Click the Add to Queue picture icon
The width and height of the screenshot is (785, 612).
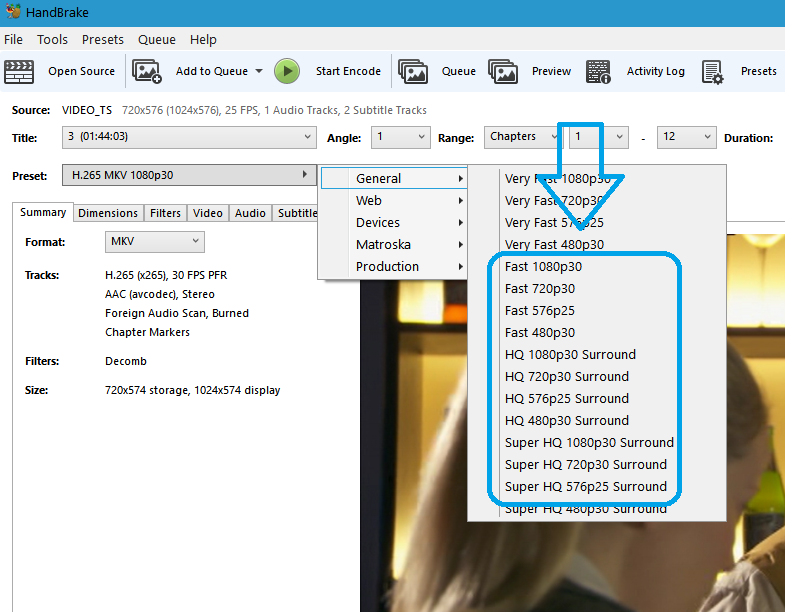147,72
